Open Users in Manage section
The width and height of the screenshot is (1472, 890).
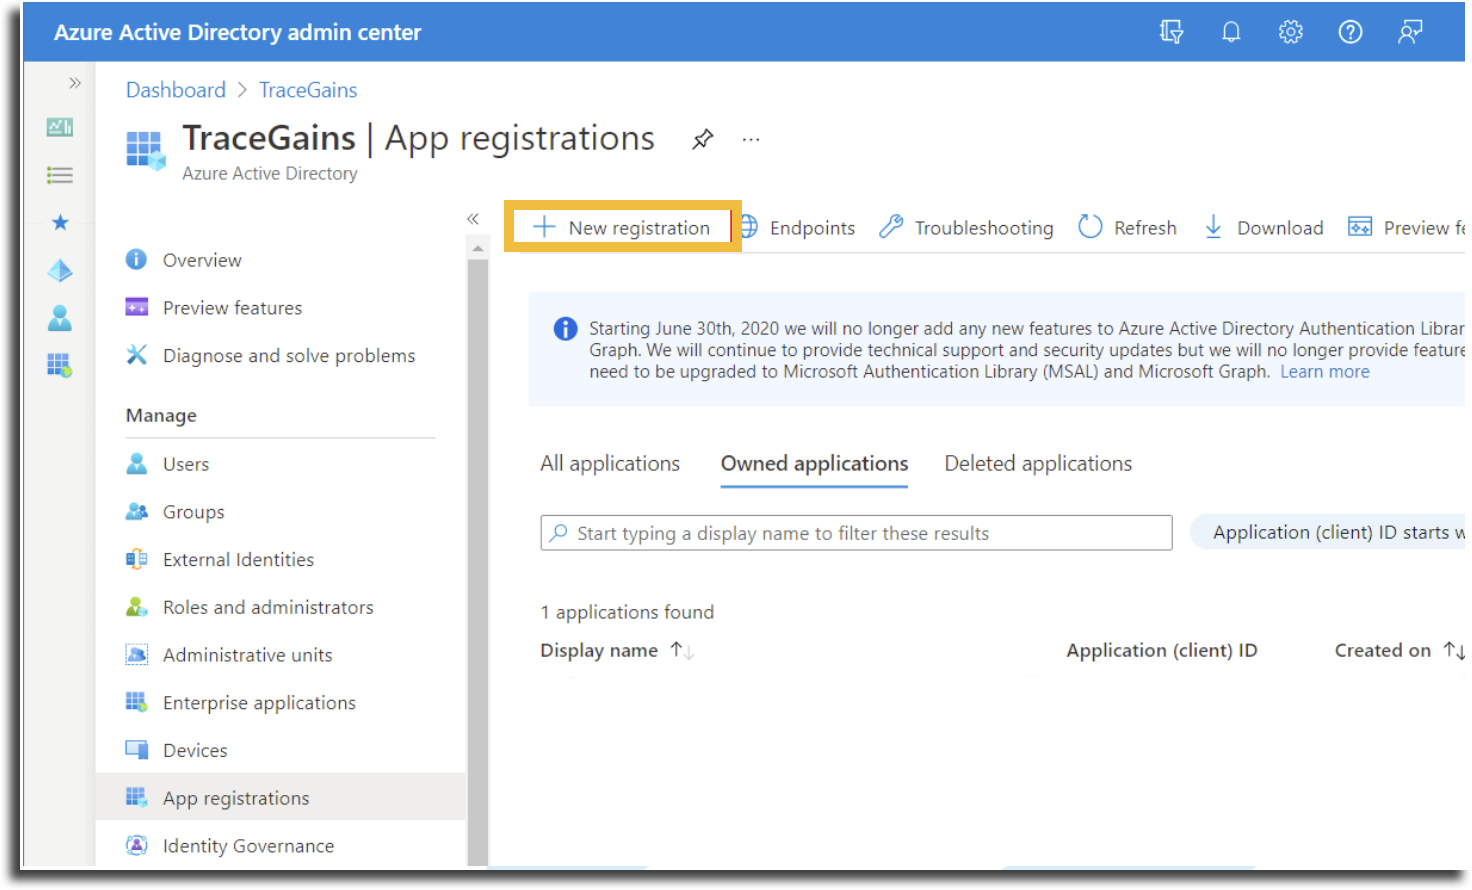point(167,464)
